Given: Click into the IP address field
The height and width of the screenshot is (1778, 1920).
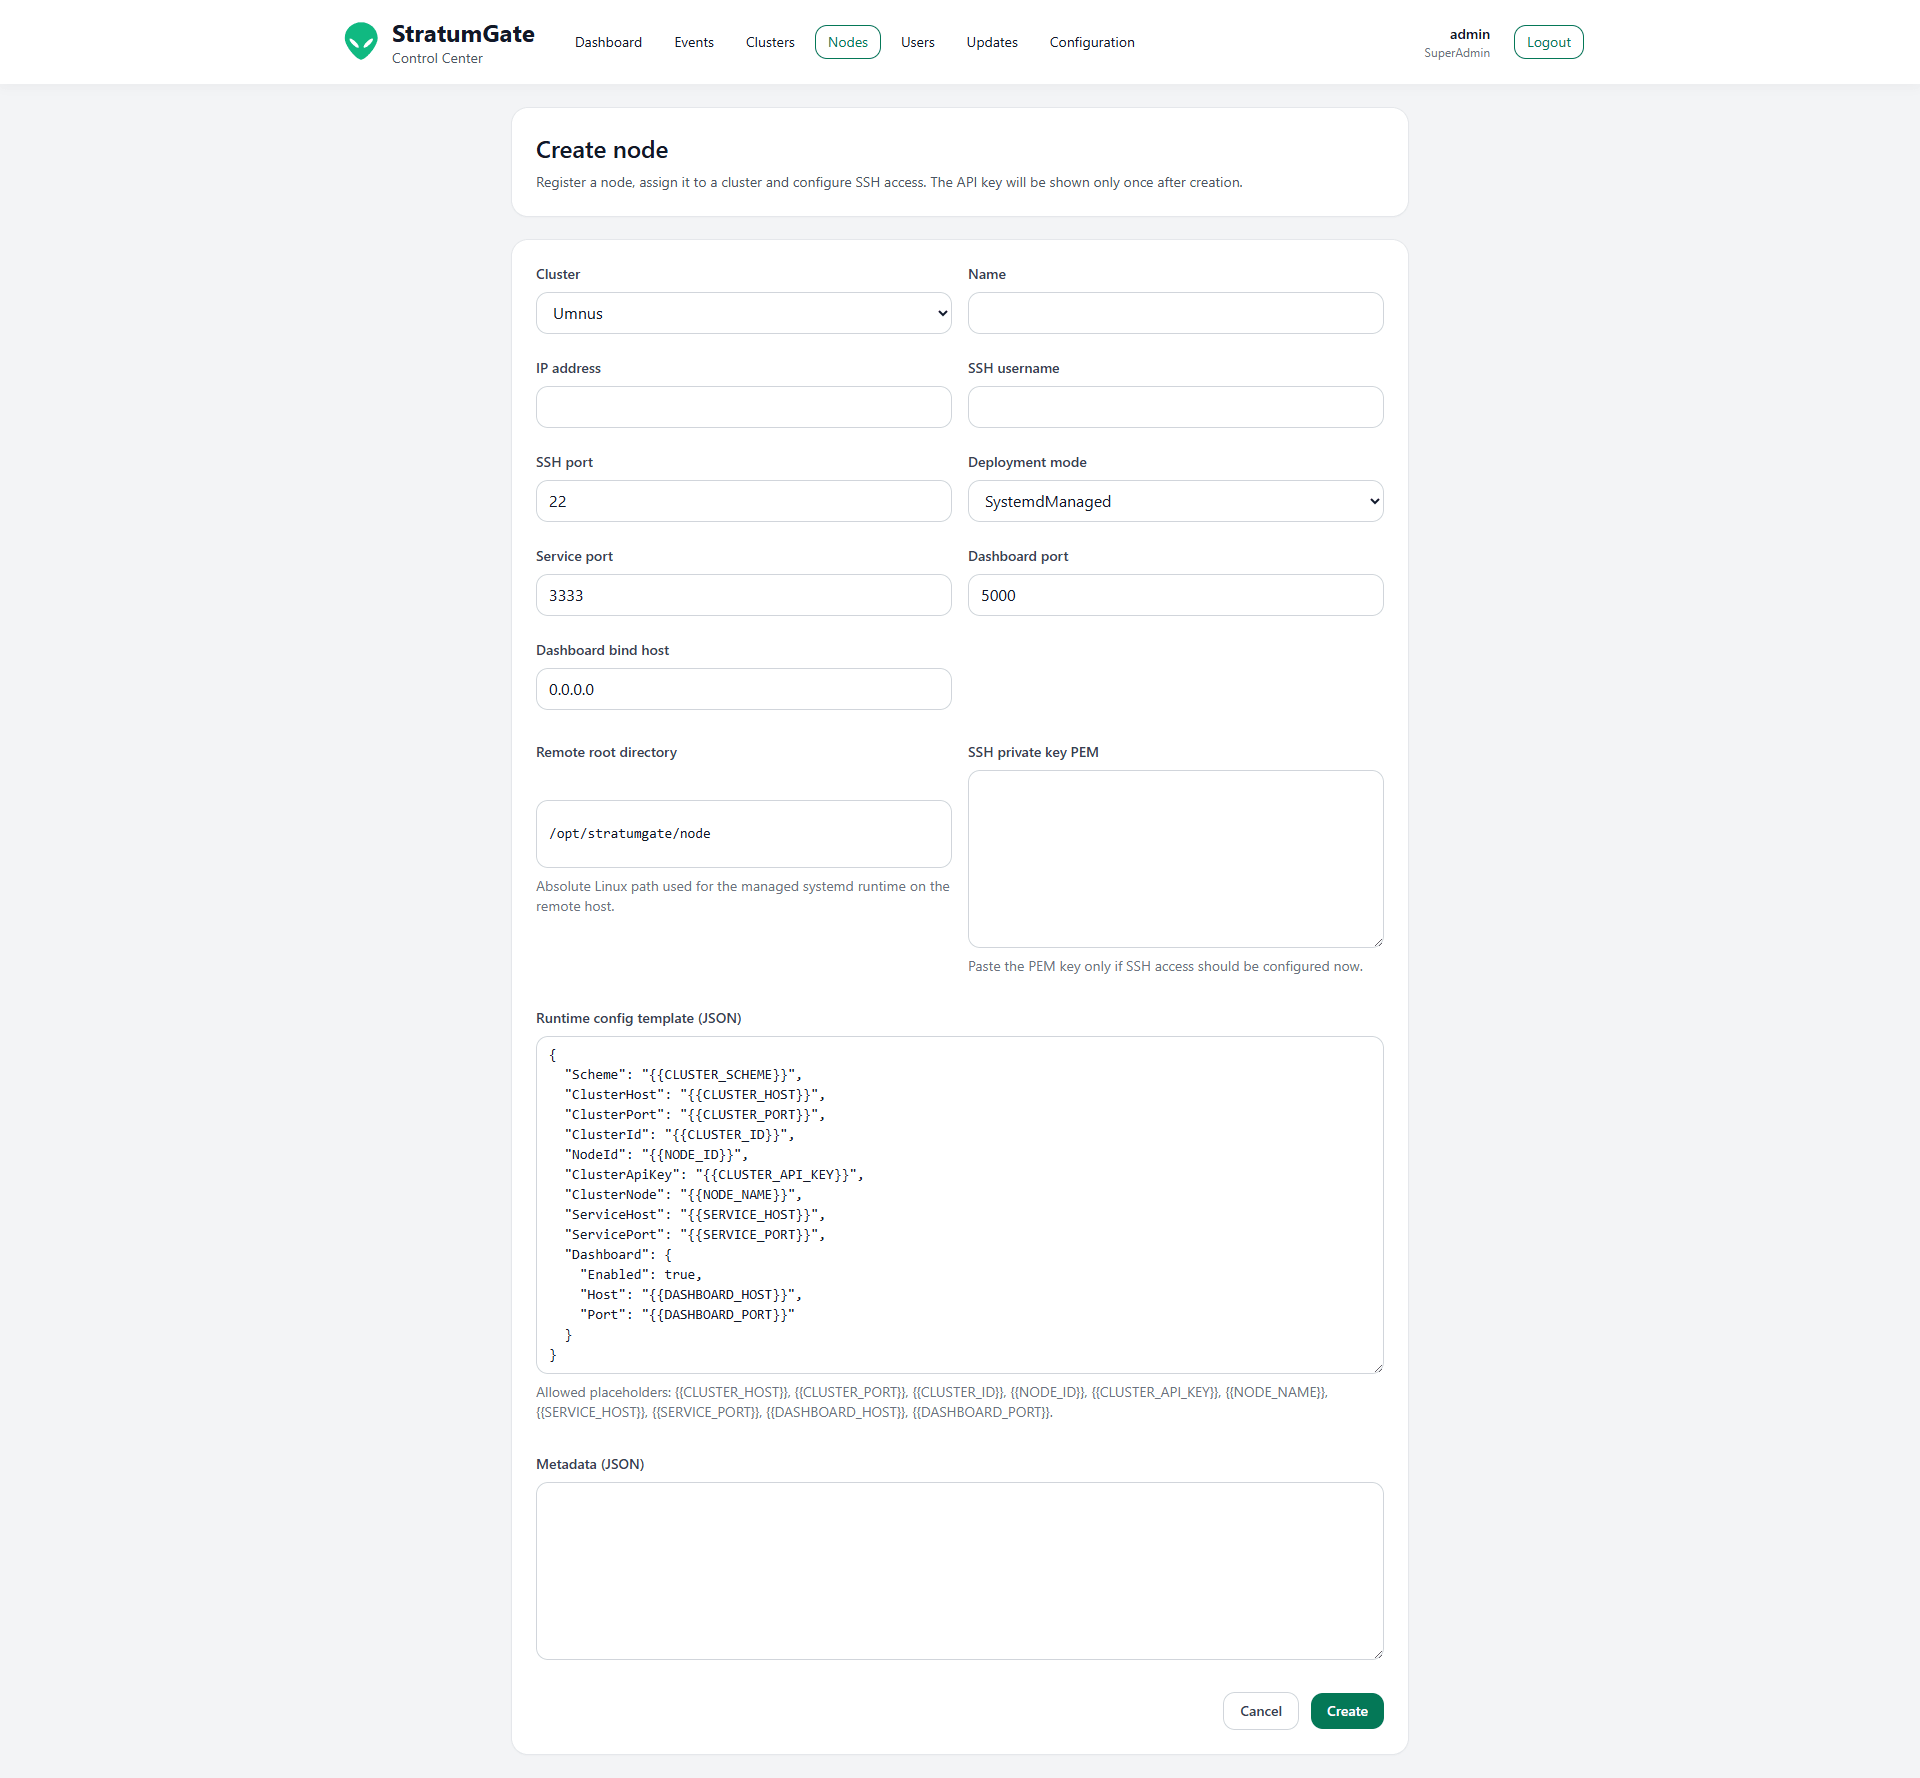Looking at the screenshot, I should coord(743,407).
